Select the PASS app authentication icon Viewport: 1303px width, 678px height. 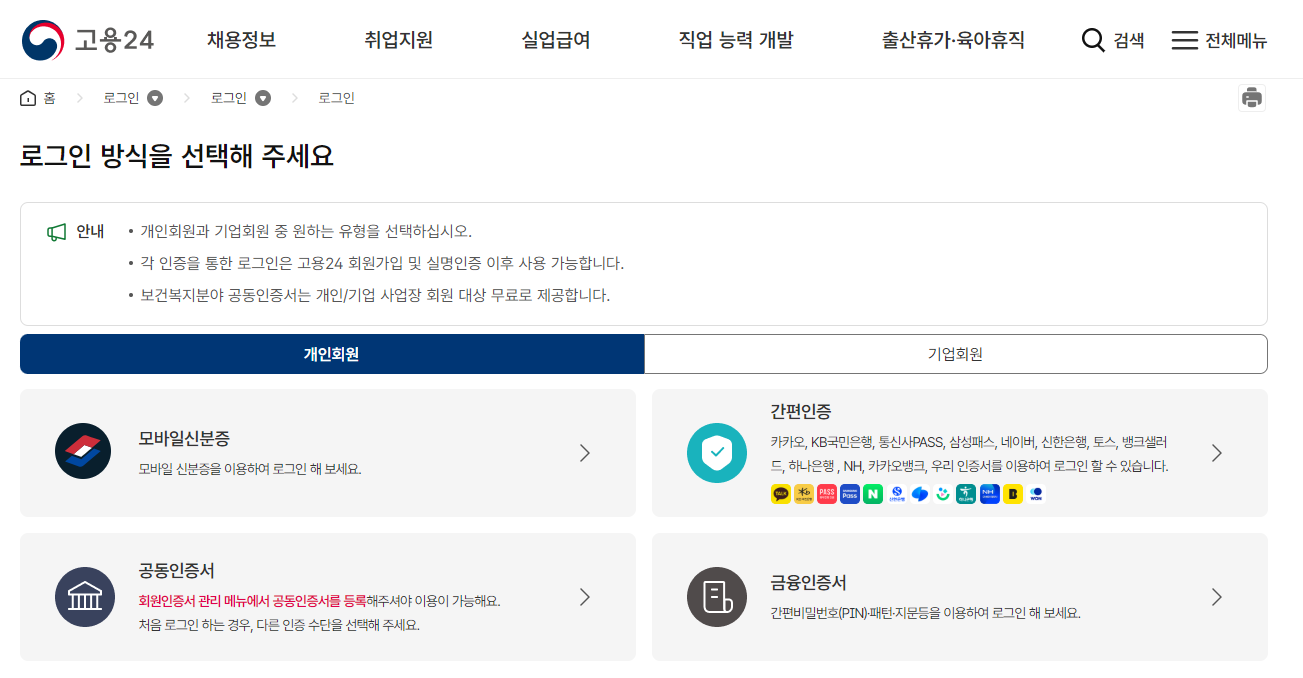coord(826,493)
